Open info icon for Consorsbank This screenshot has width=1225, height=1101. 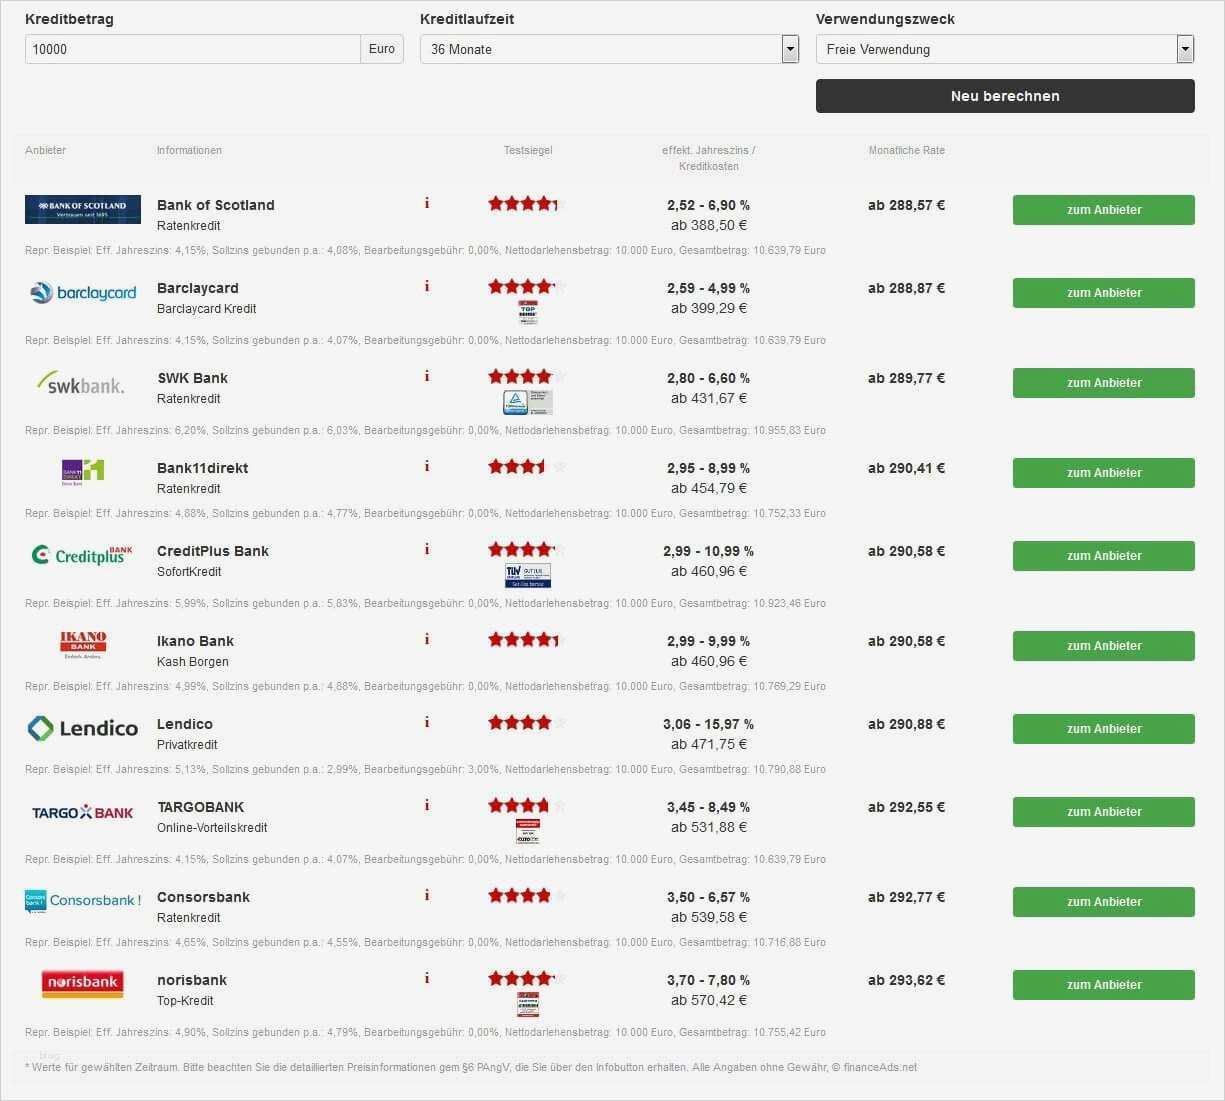pos(427,895)
